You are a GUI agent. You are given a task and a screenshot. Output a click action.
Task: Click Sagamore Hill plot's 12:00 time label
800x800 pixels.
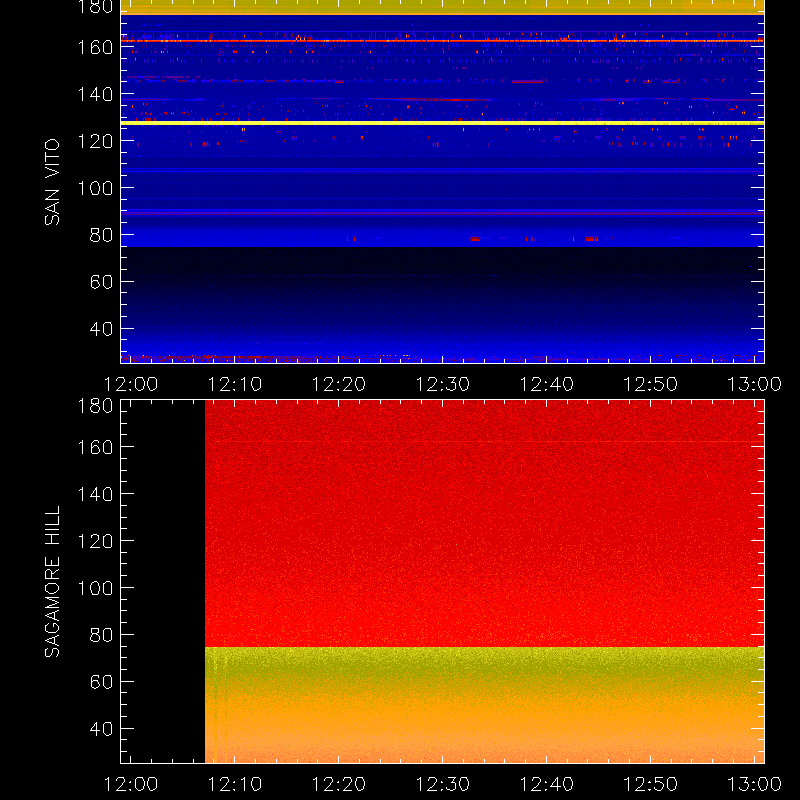coord(131,784)
